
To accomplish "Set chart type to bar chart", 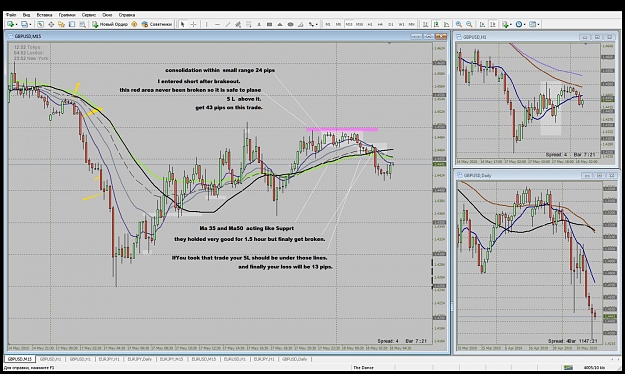I will (x=426, y=24).
